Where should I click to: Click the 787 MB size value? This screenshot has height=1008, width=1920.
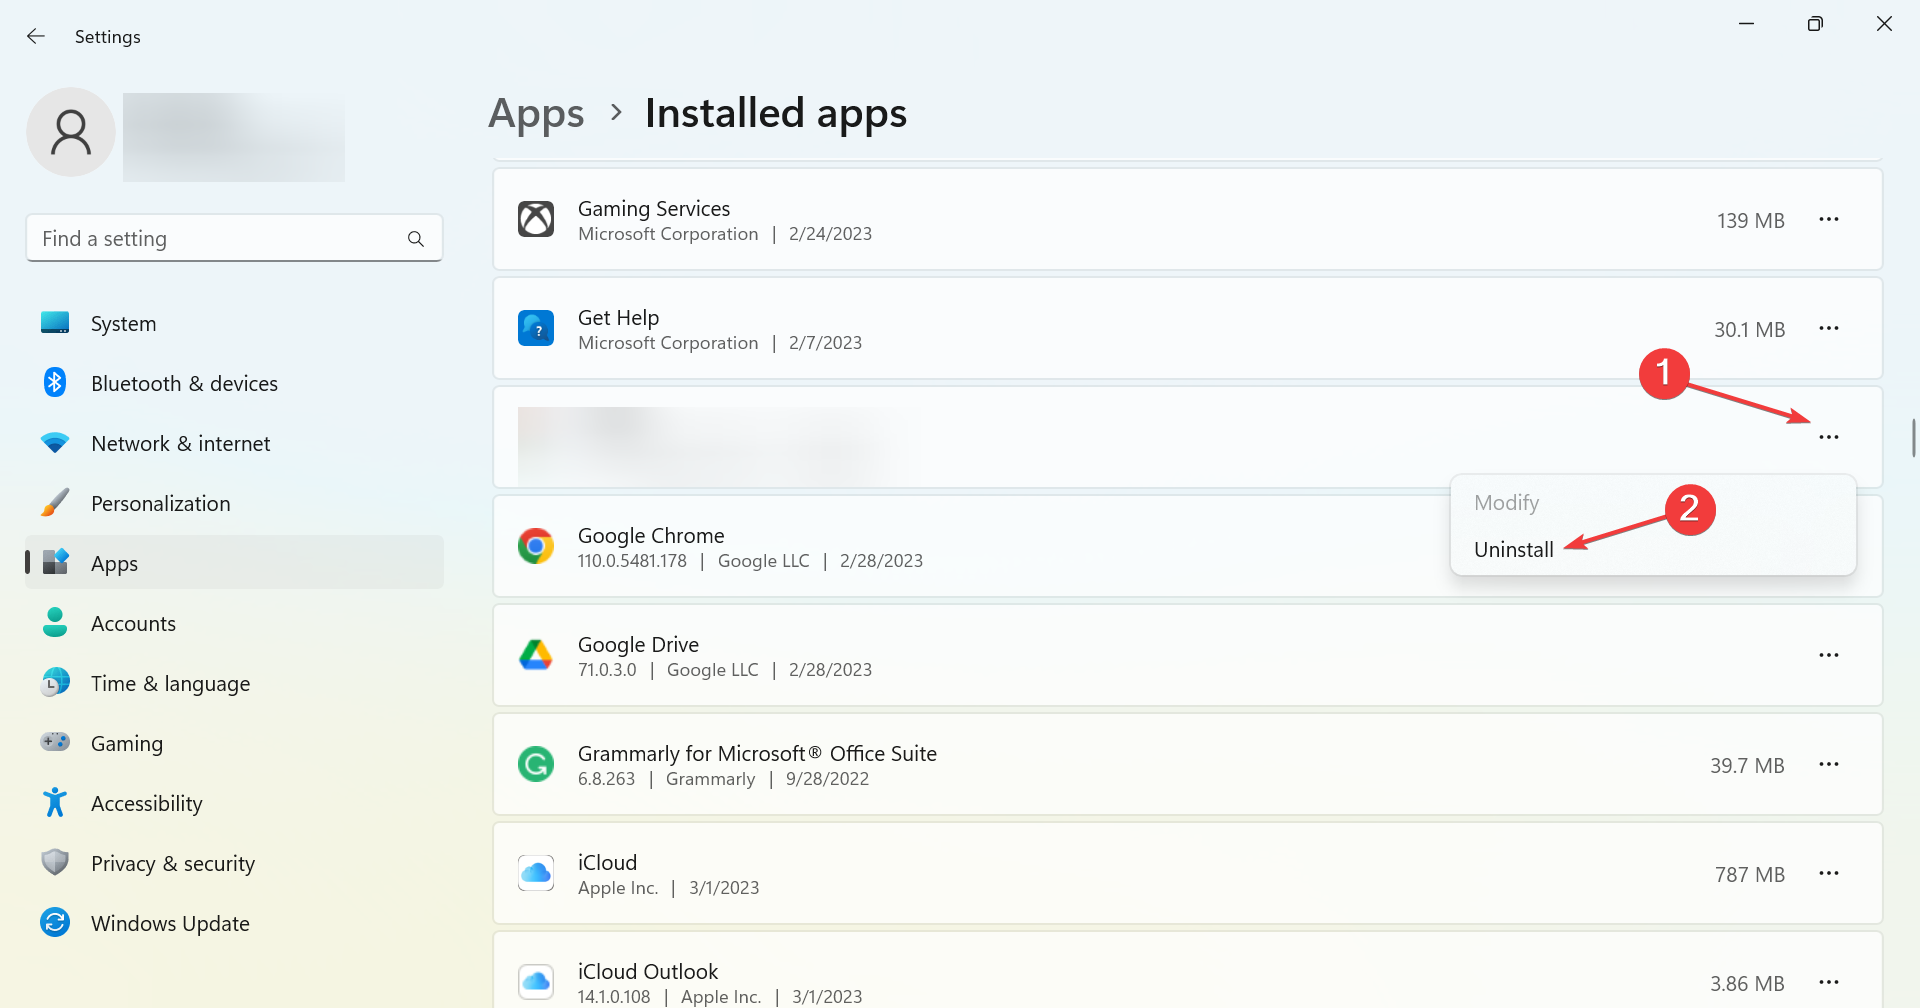coord(1750,874)
